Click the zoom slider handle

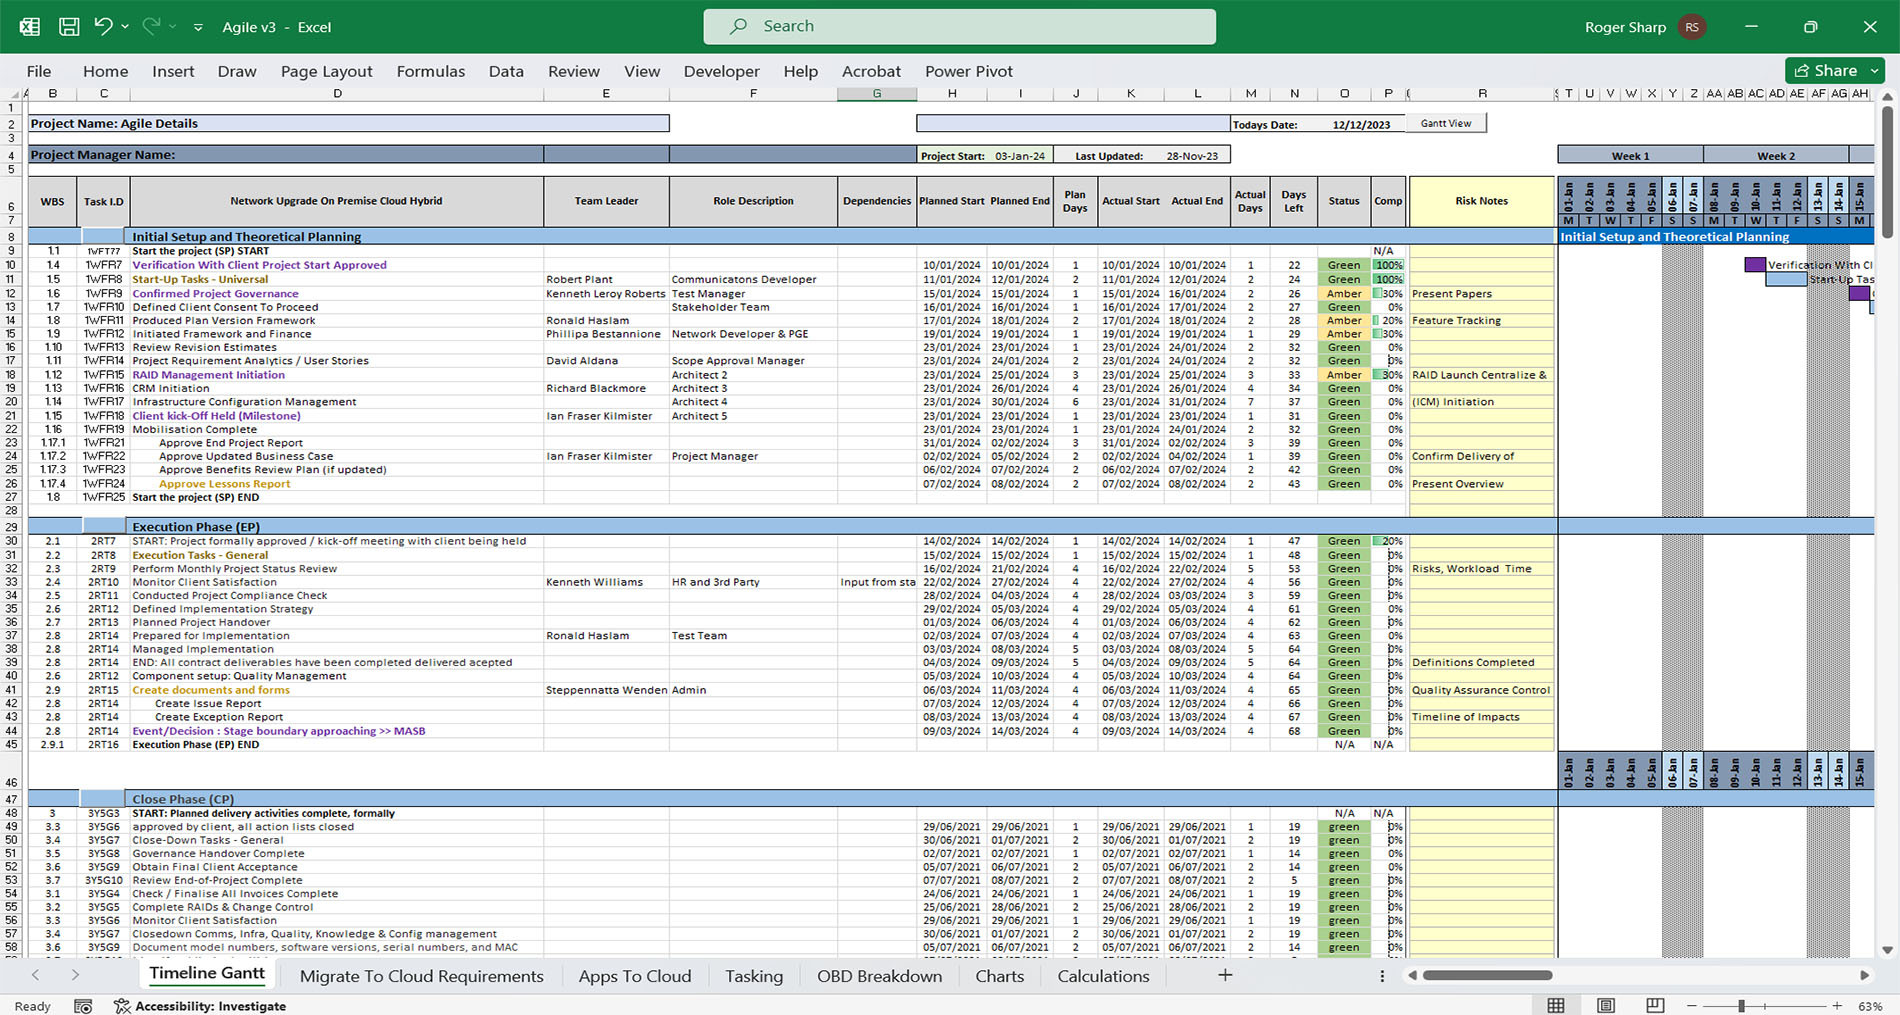(x=1741, y=1006)
